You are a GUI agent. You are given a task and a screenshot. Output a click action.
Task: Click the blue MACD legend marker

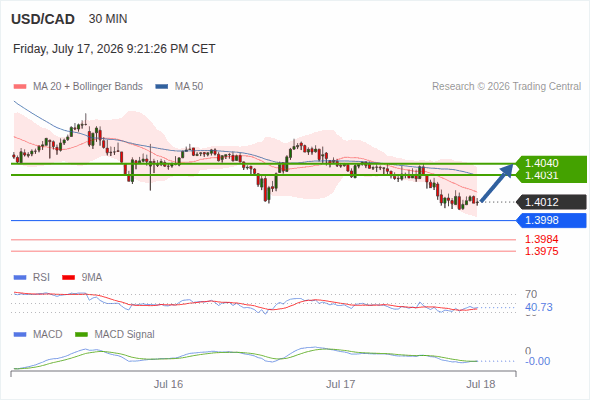click(x=20, y=335)
